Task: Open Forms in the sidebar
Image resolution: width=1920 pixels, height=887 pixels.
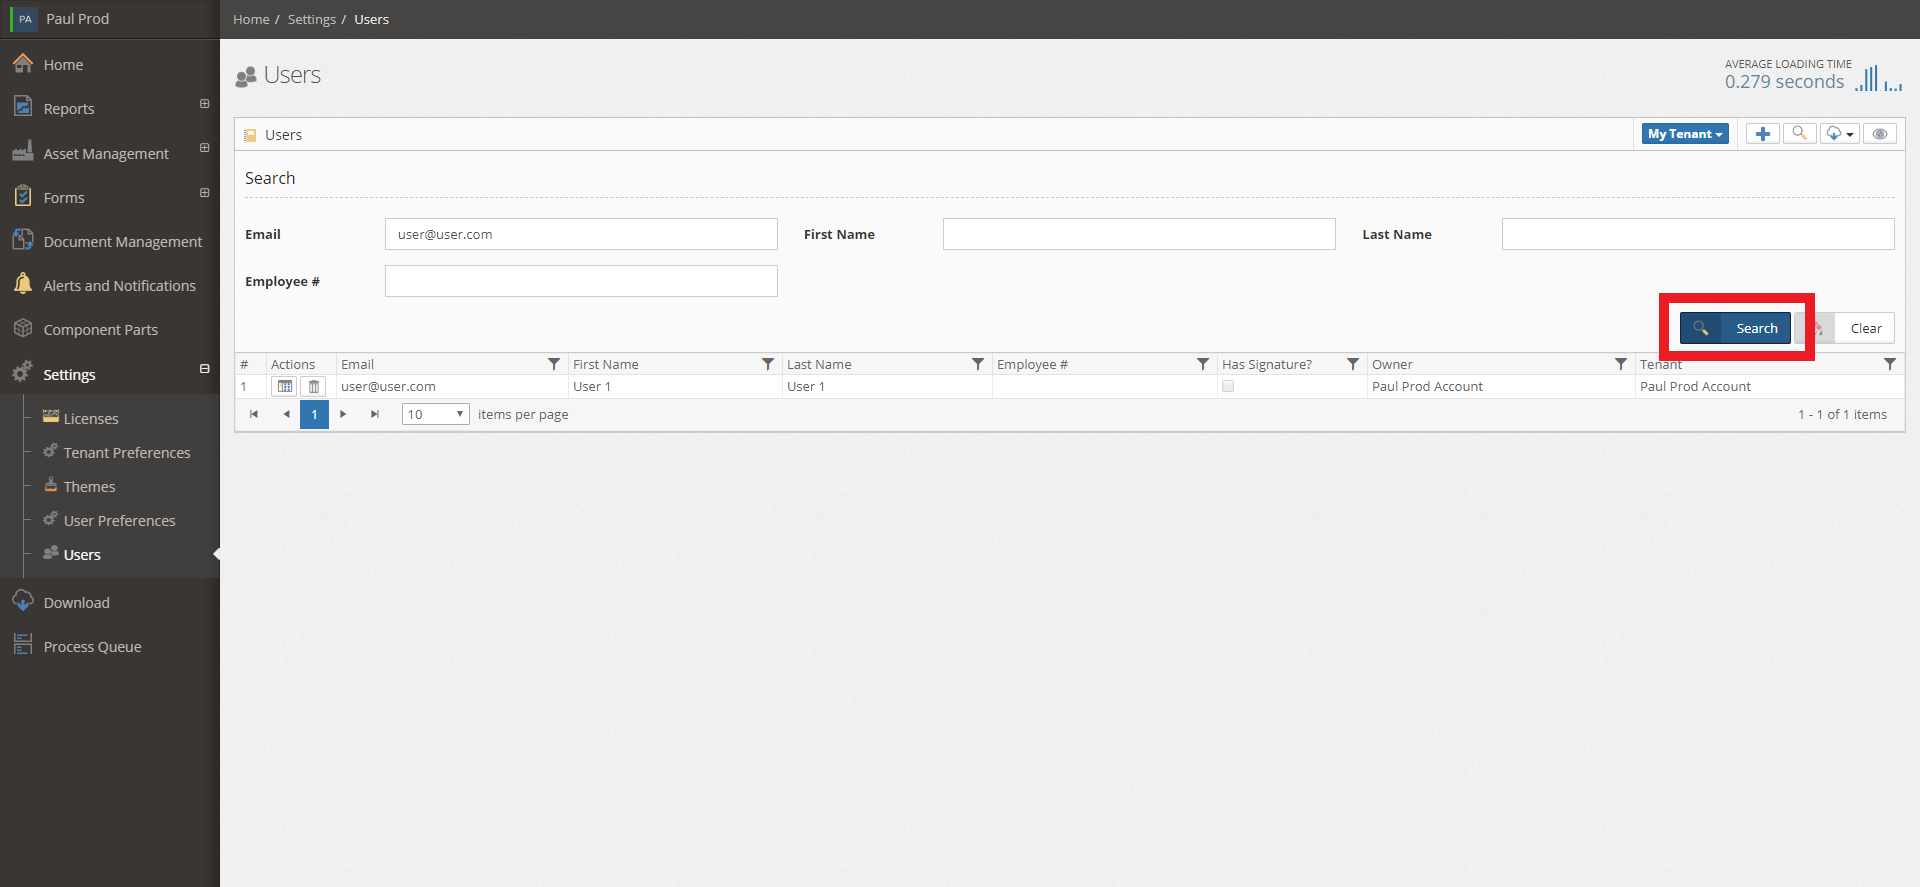Action: (x=64, y=198)
